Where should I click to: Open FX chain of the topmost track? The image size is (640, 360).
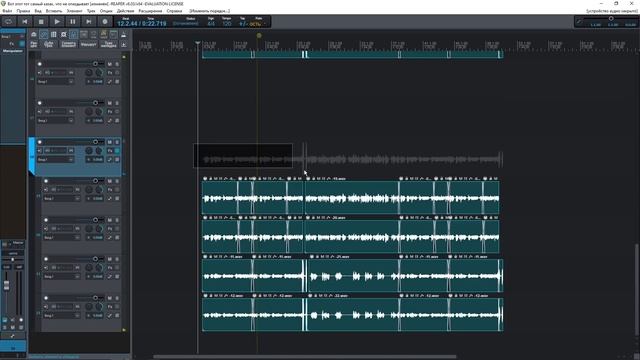point(110,73)
